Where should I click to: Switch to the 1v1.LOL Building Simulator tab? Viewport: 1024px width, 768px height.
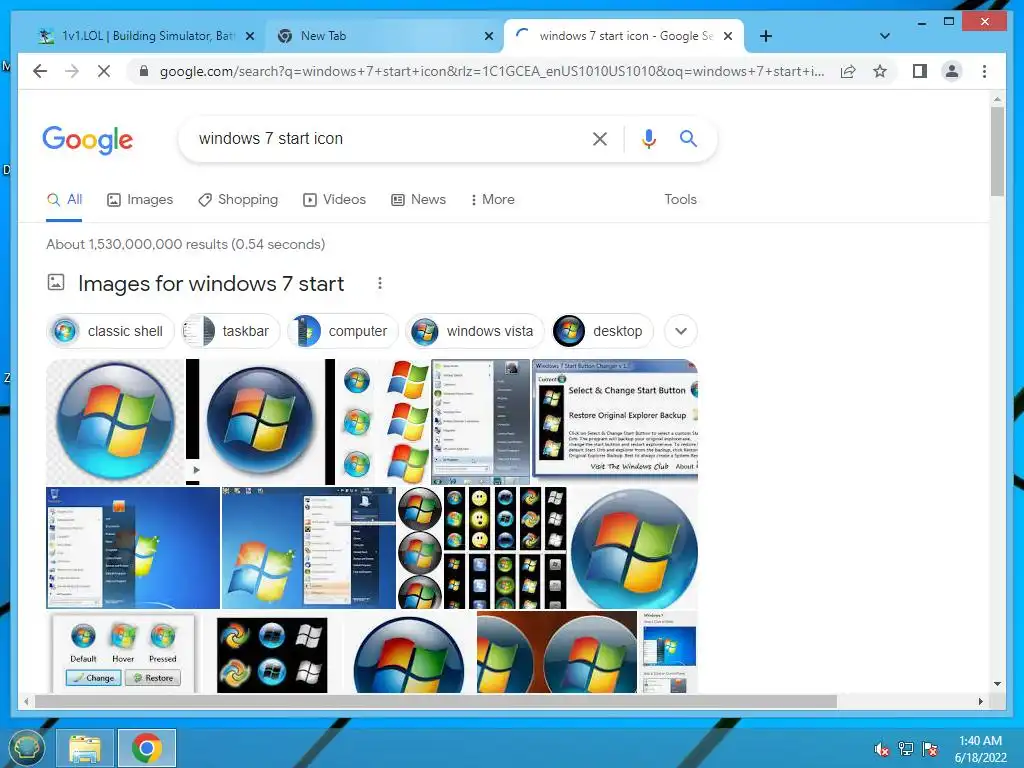pyautogui.click(x=146, y=37)
